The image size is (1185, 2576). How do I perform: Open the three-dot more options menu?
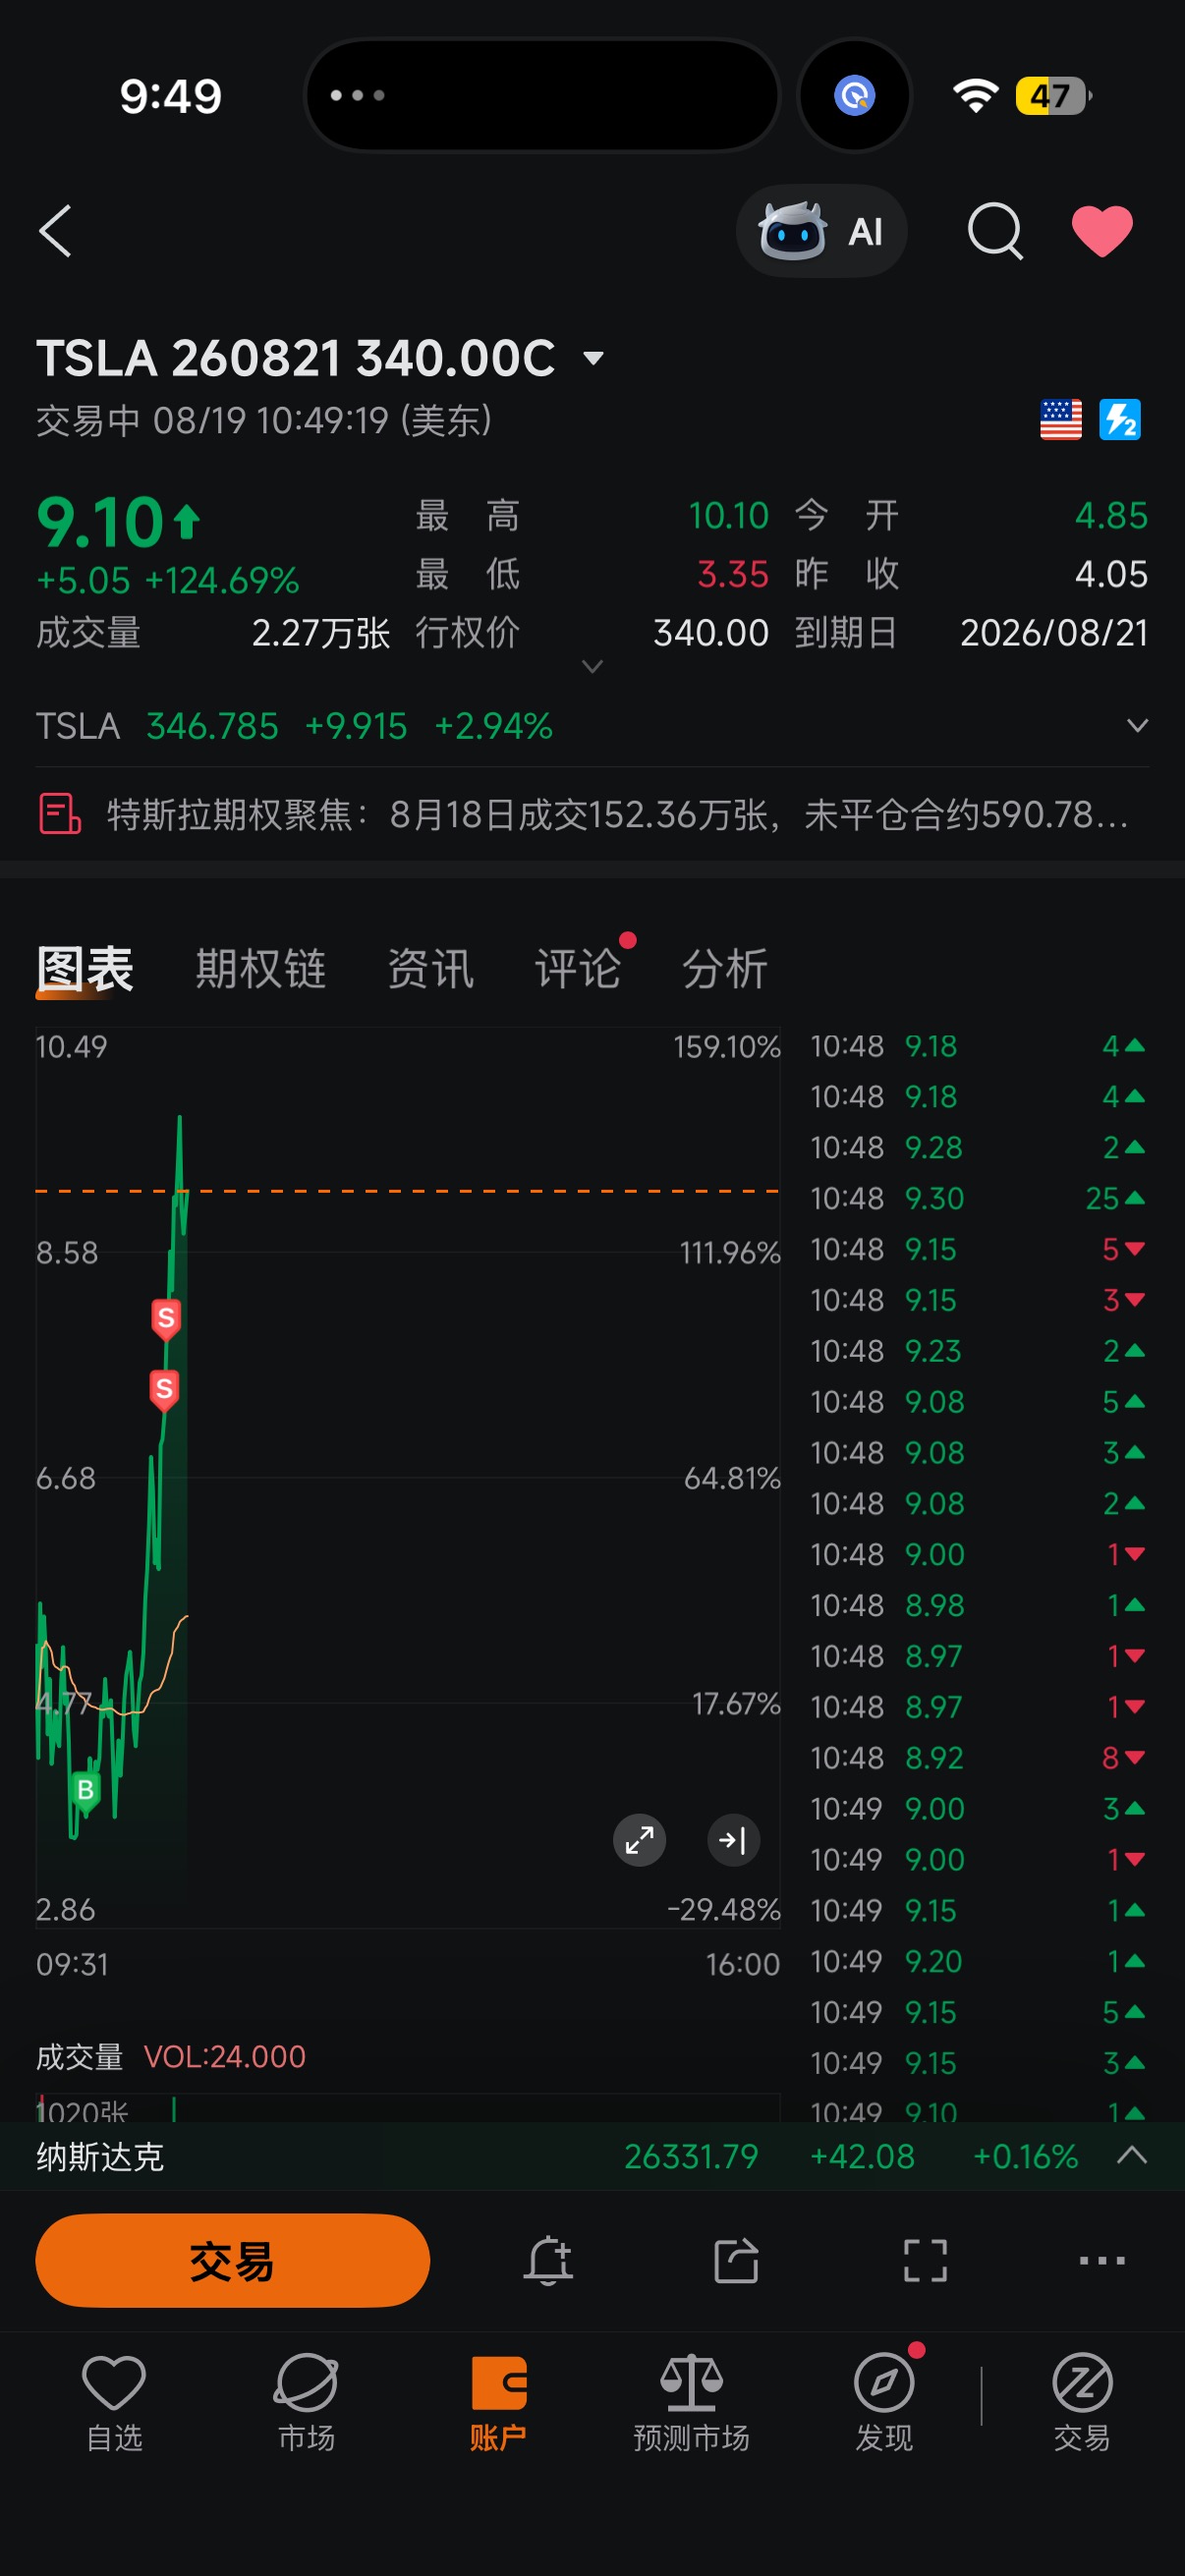1102,2261
